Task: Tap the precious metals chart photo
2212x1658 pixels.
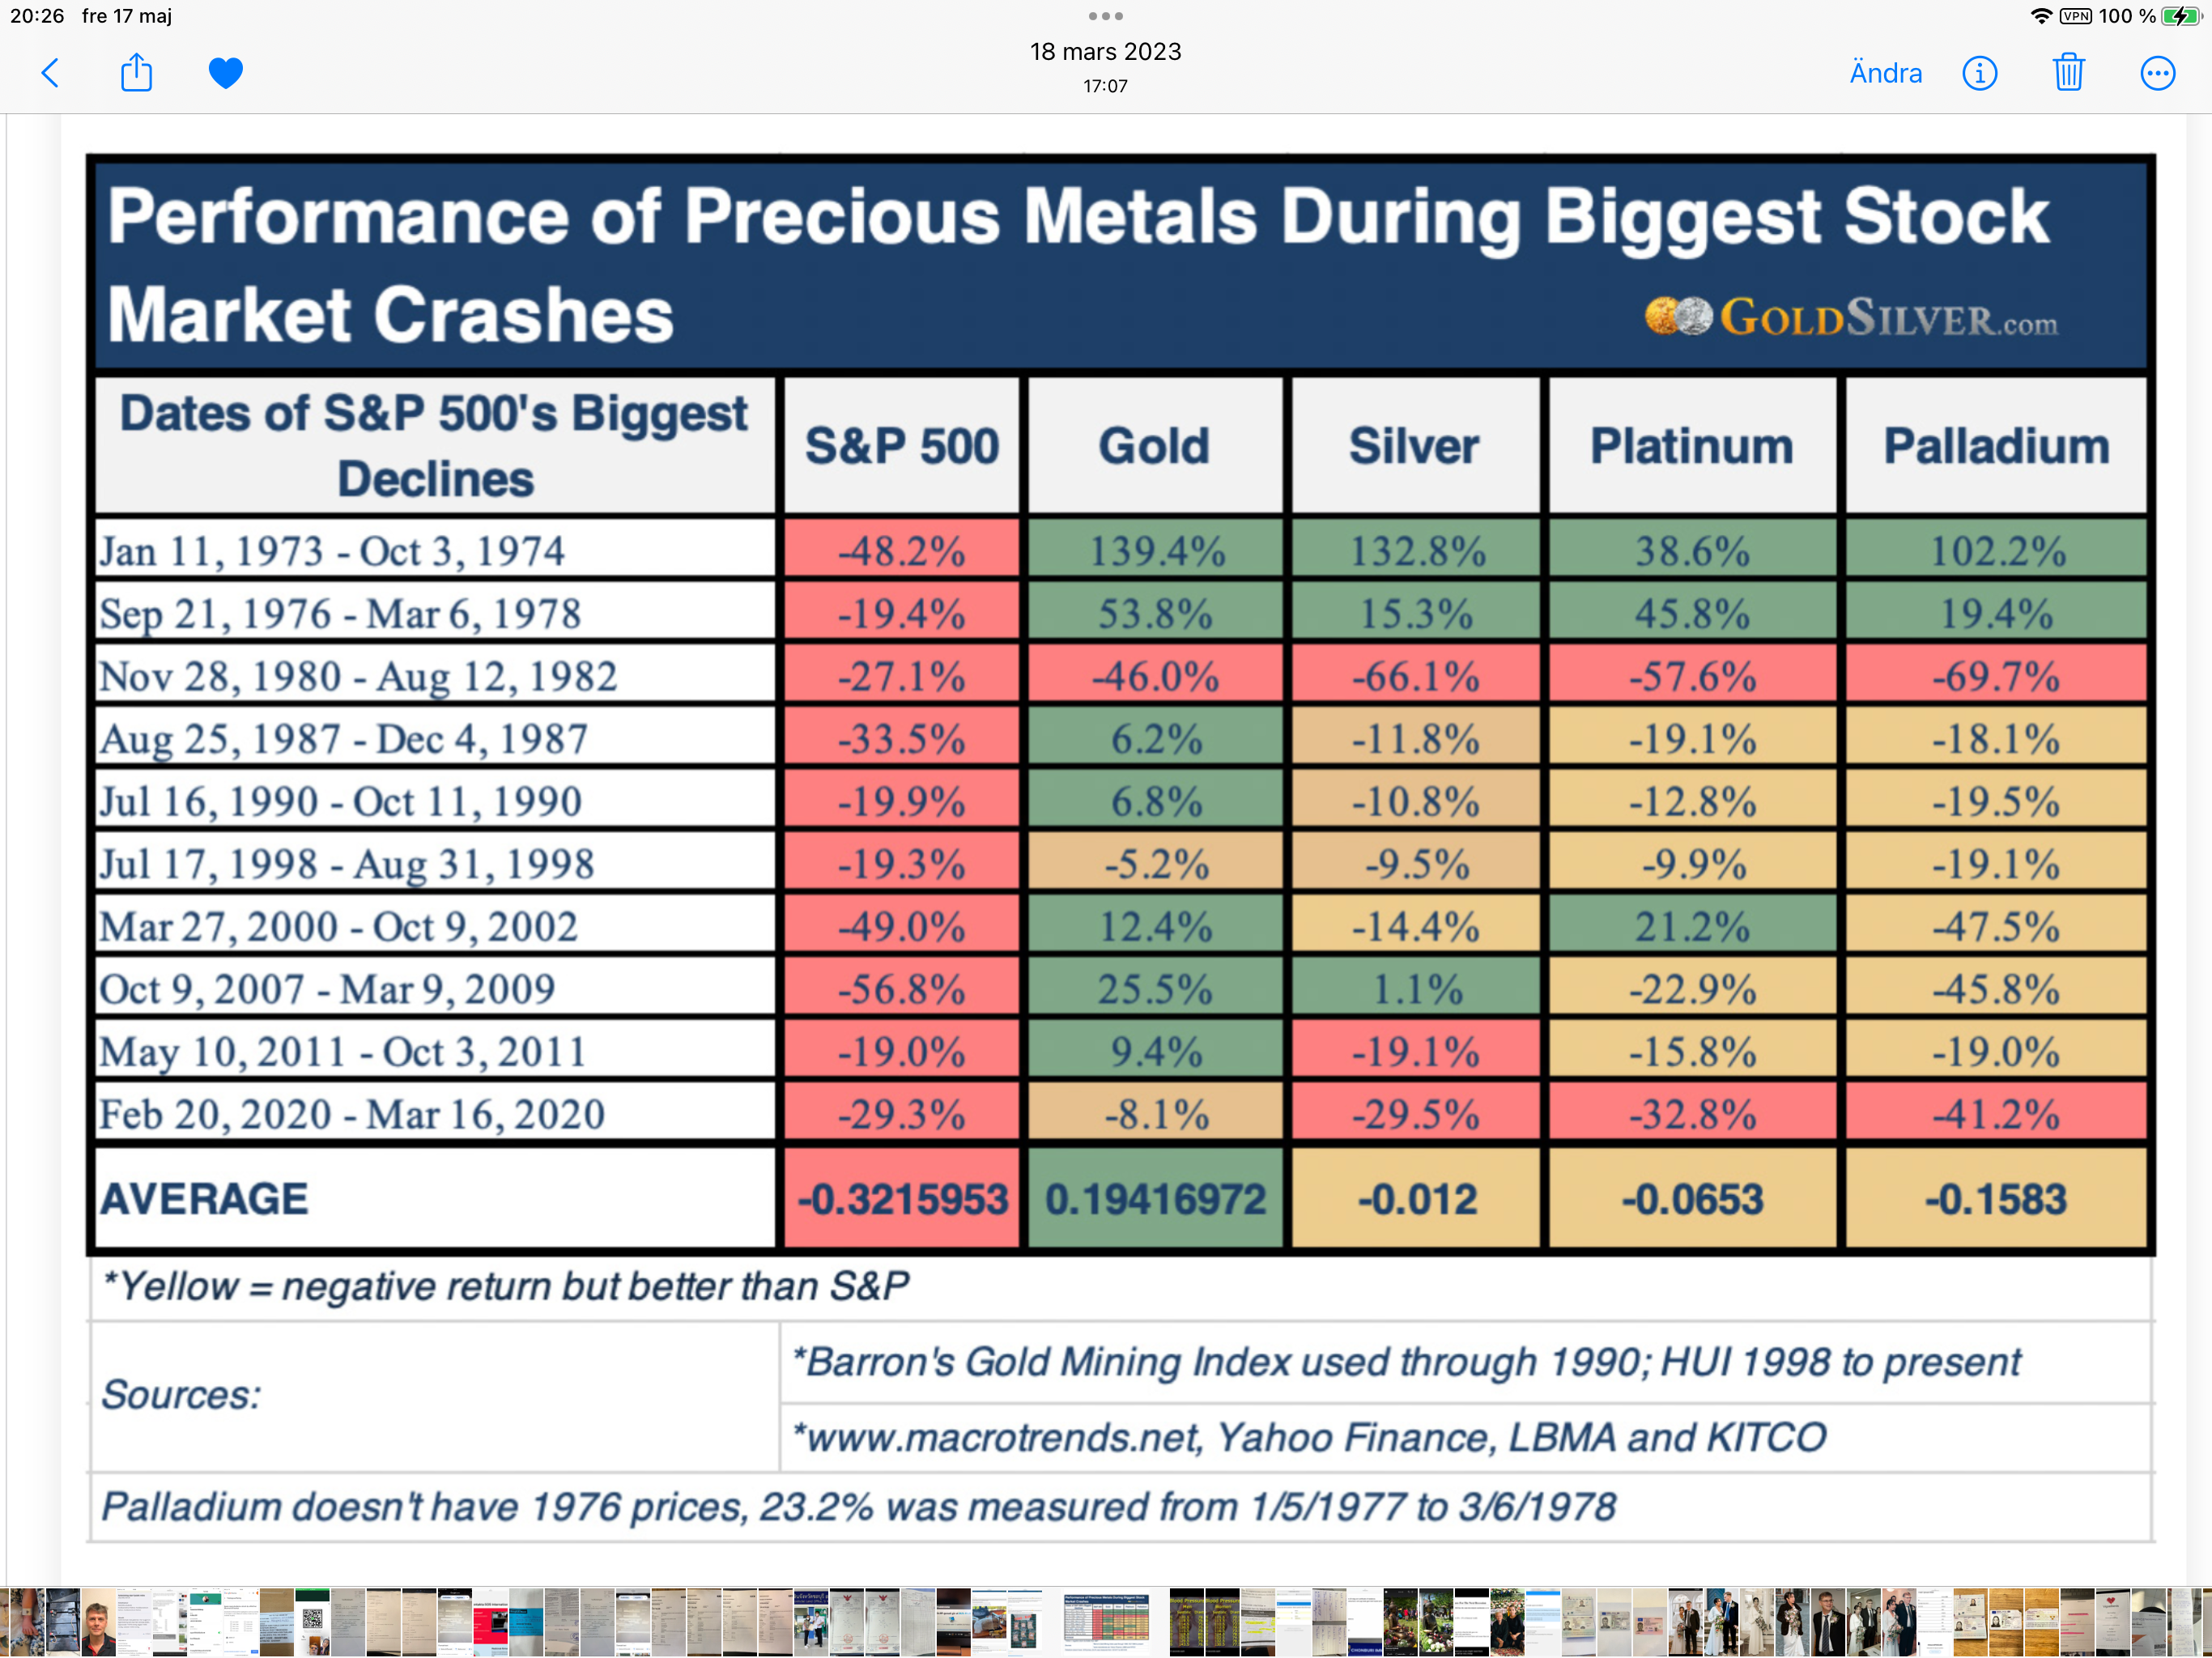Action: (1120, 848)
